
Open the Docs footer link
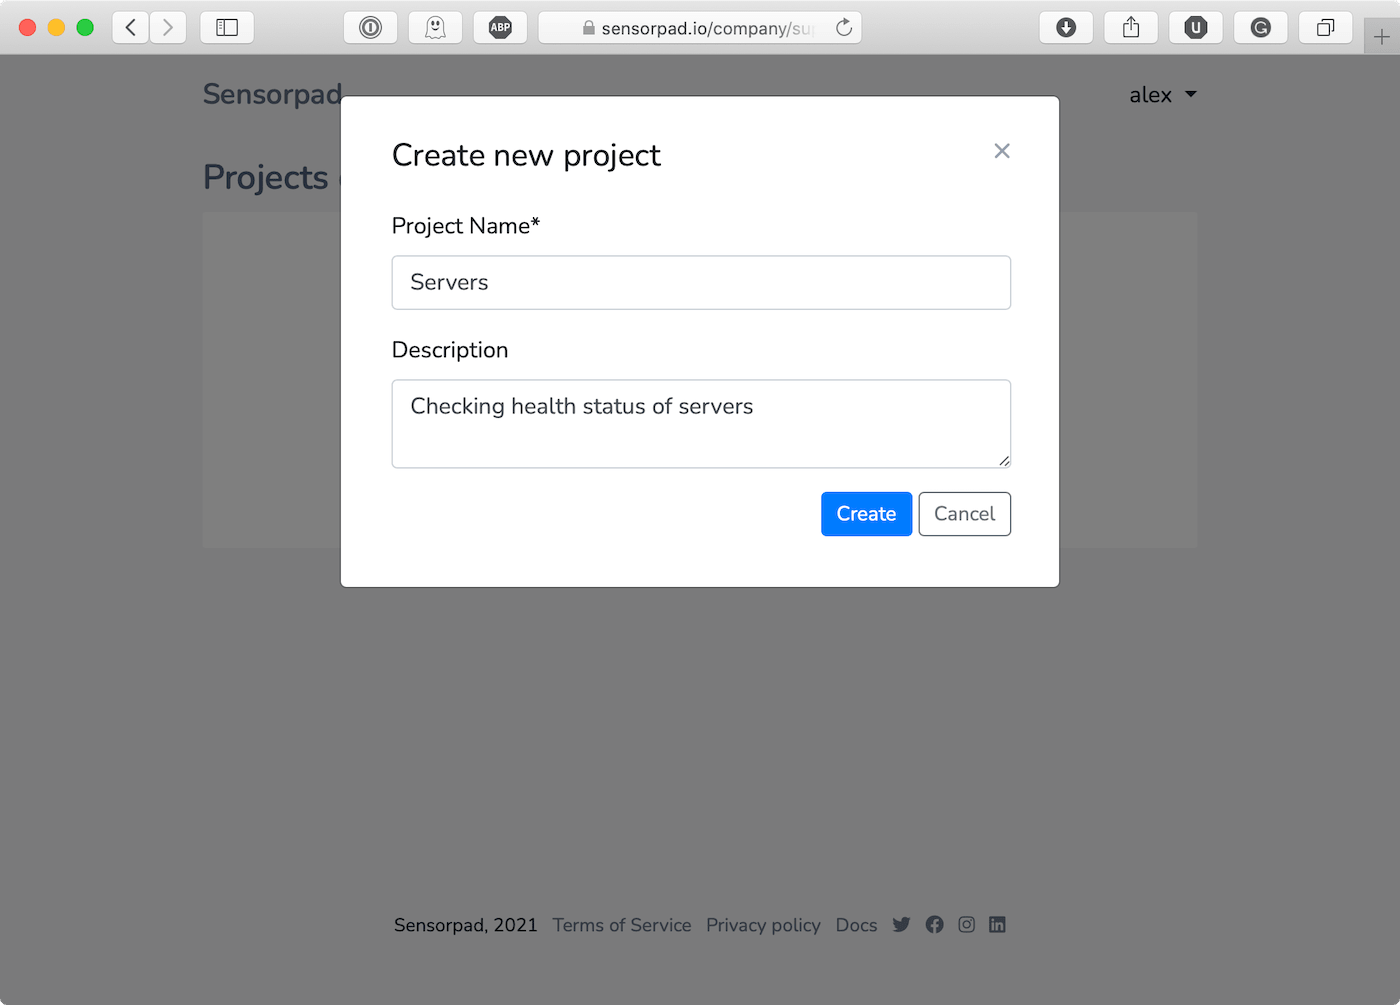pyautogui.click(x=856, y=925)
